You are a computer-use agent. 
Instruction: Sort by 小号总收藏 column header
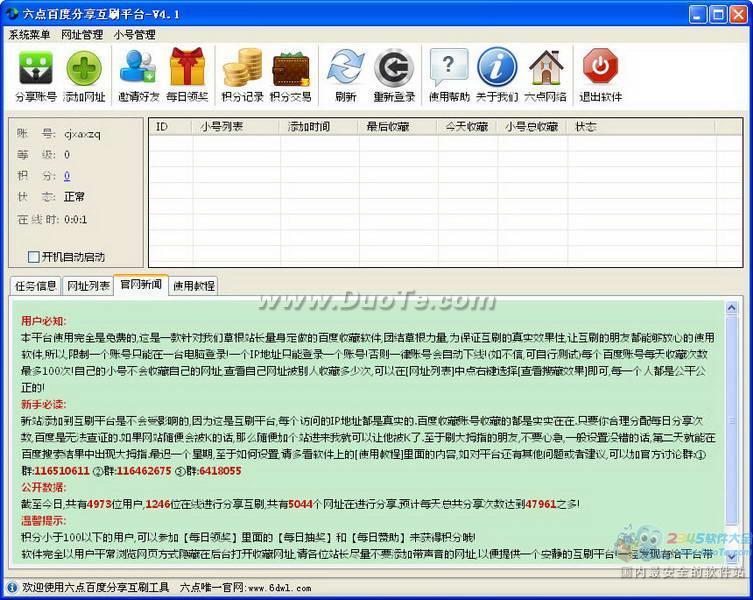(x=533, y=127)
